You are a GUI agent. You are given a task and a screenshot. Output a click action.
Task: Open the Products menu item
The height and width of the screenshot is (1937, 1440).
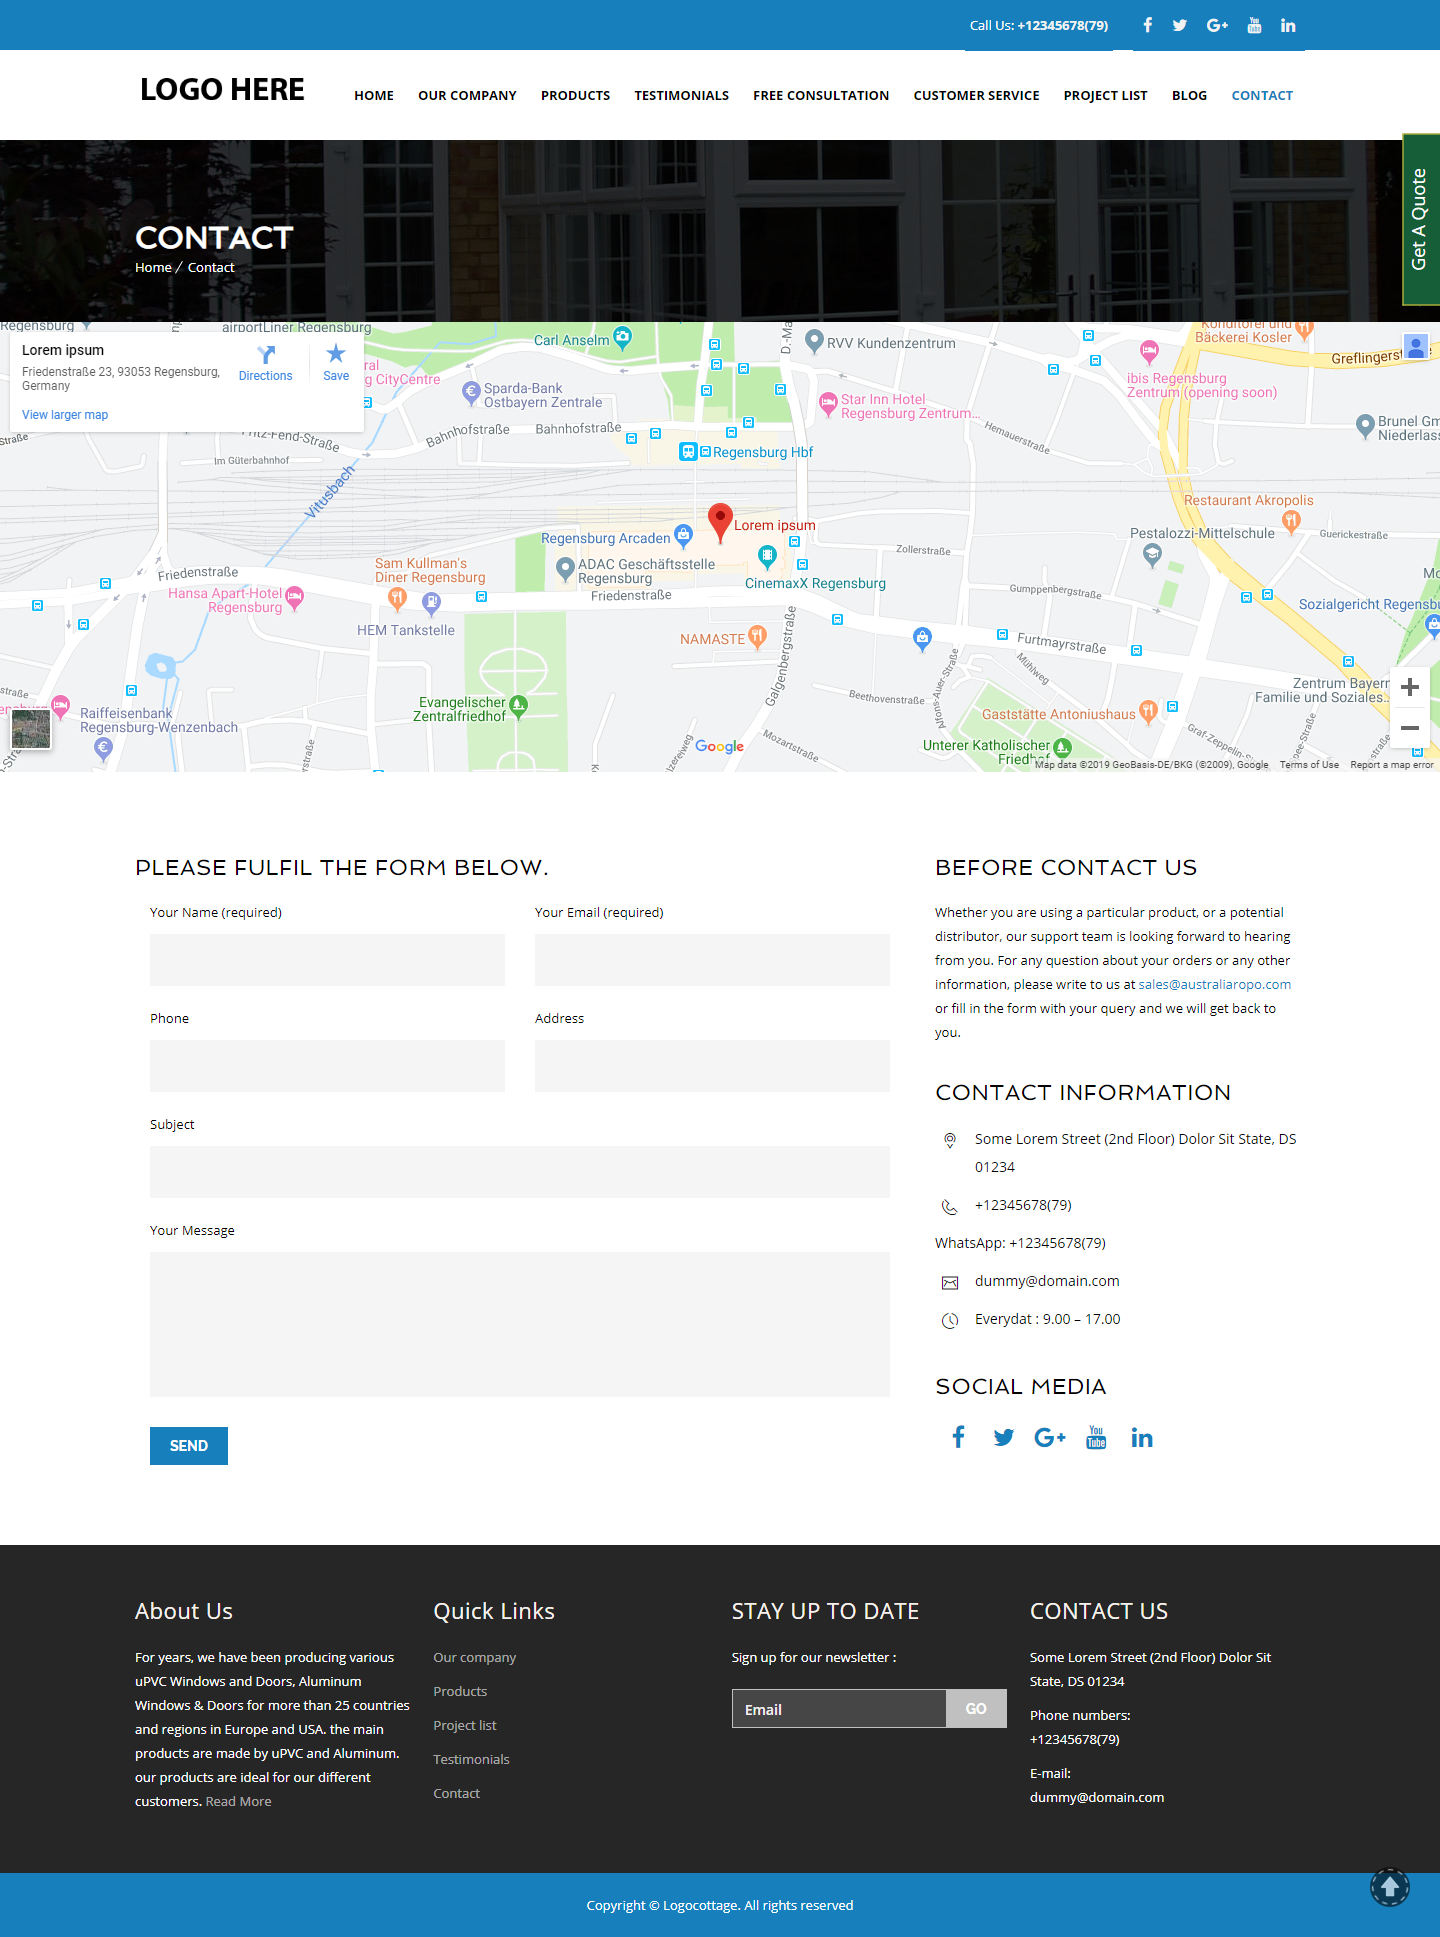point(575,96)
